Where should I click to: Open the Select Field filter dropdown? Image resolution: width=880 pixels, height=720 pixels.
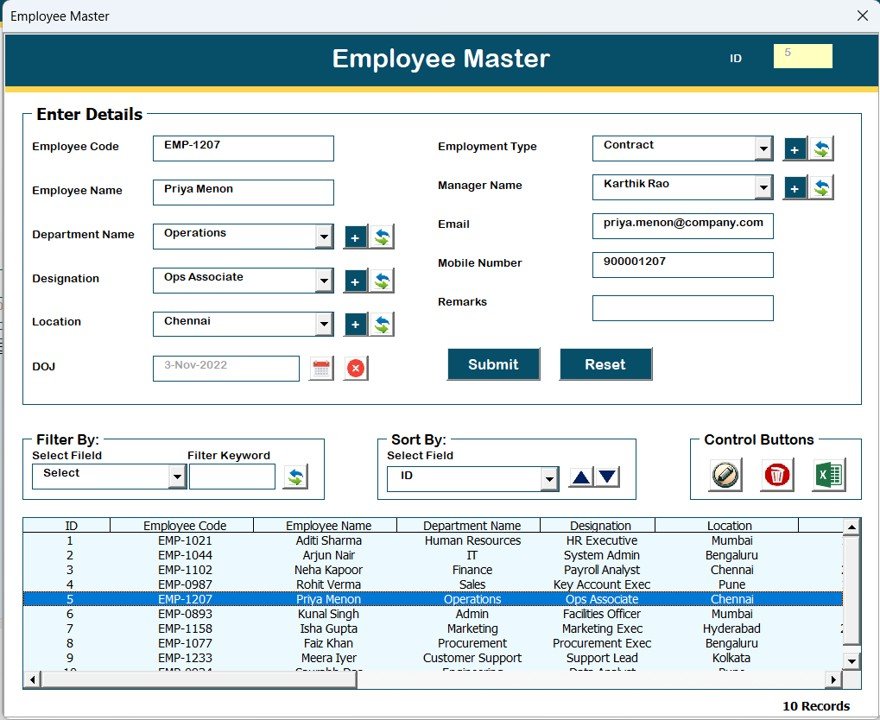click(x=178, y=476)
